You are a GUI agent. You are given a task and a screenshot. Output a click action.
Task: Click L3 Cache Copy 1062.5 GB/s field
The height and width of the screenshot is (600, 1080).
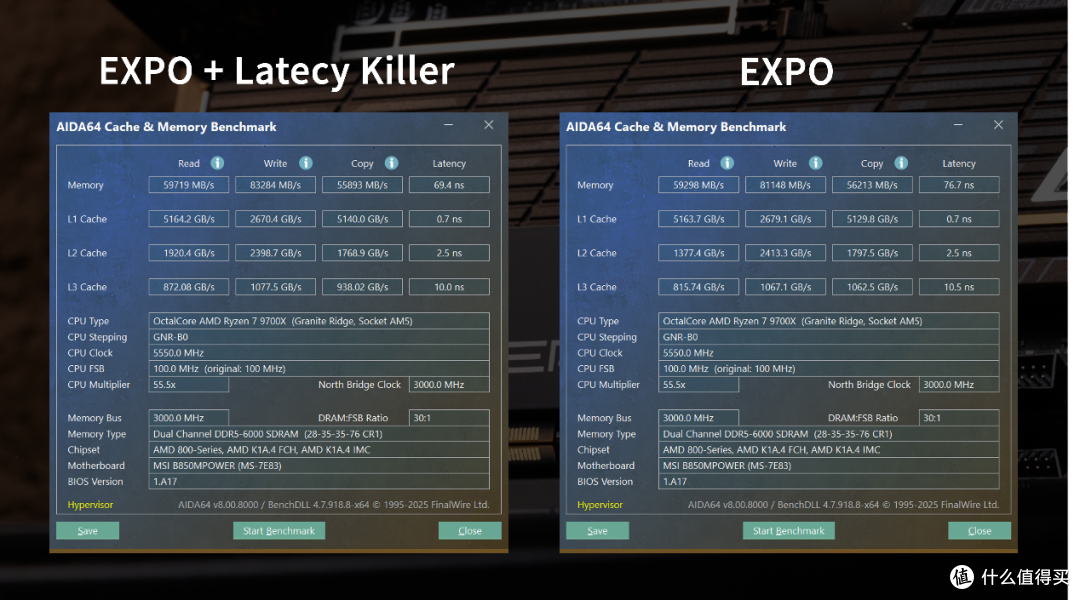(872, 287)
